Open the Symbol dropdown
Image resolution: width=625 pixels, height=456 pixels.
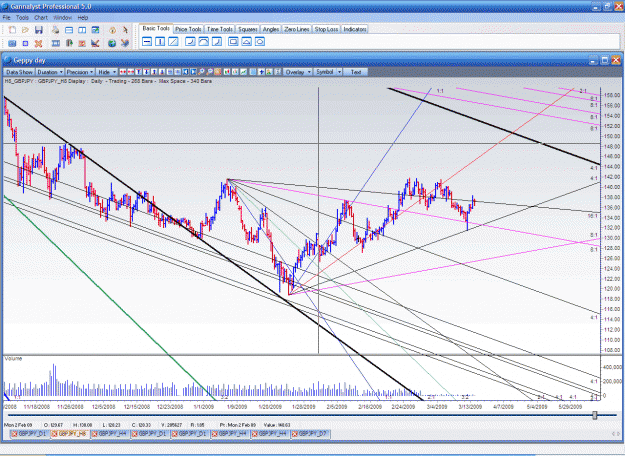coord(328,72)
